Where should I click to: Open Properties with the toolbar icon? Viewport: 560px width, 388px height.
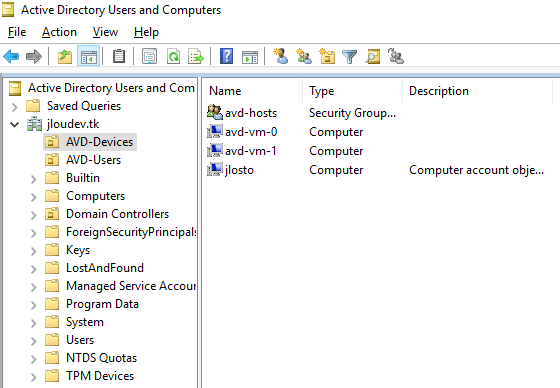tap(149, 56)
